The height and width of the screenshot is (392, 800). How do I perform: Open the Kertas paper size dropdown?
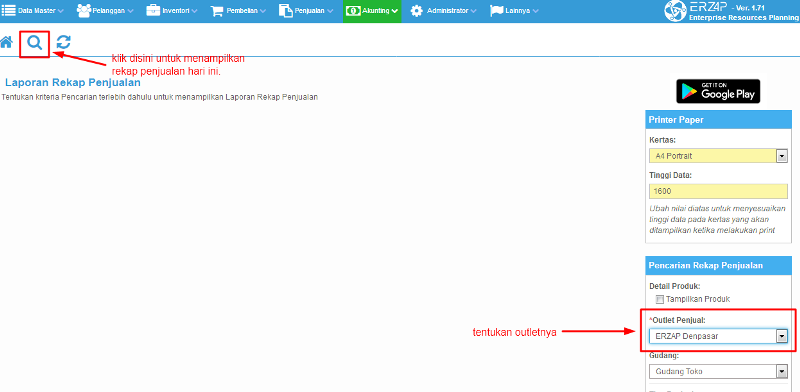pyautogui.click(x=718, y=156)
